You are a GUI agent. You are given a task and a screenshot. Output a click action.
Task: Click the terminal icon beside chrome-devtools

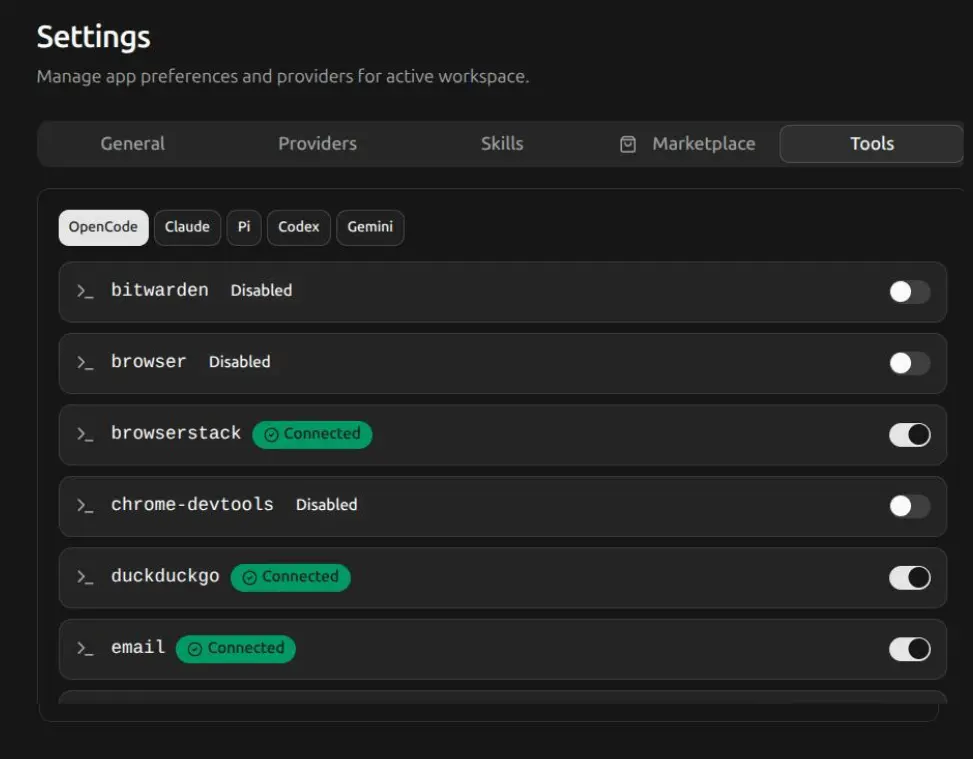pyautogui.click(x=85, y=505)
